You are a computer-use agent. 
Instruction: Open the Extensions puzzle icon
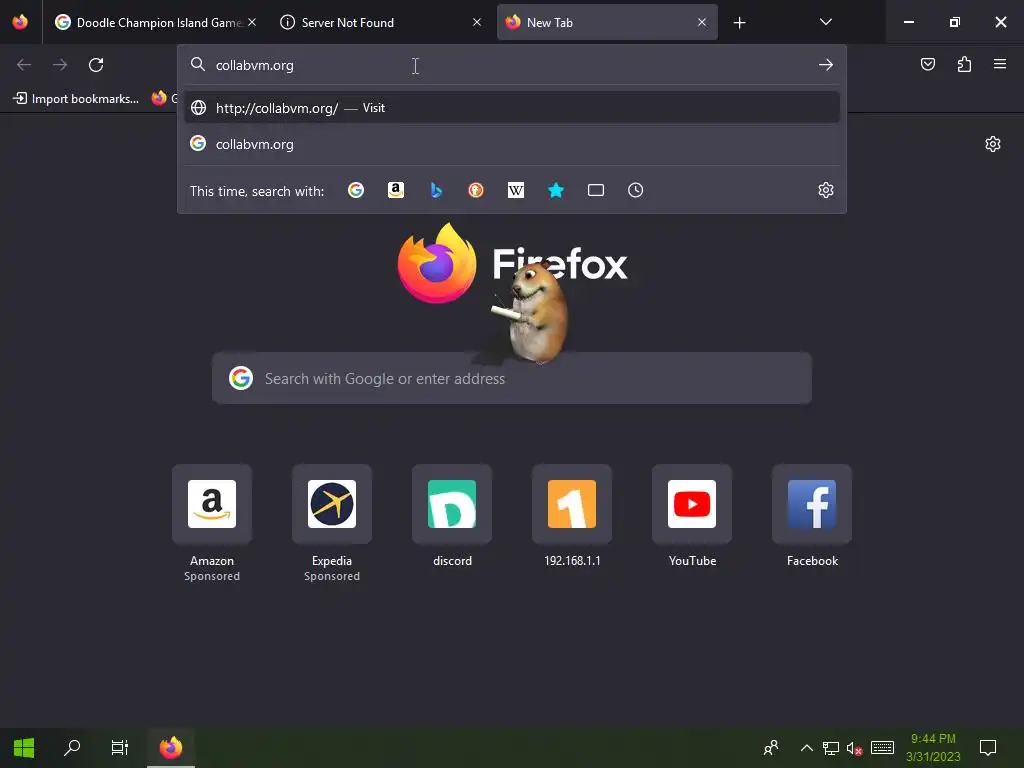[964, 64]
